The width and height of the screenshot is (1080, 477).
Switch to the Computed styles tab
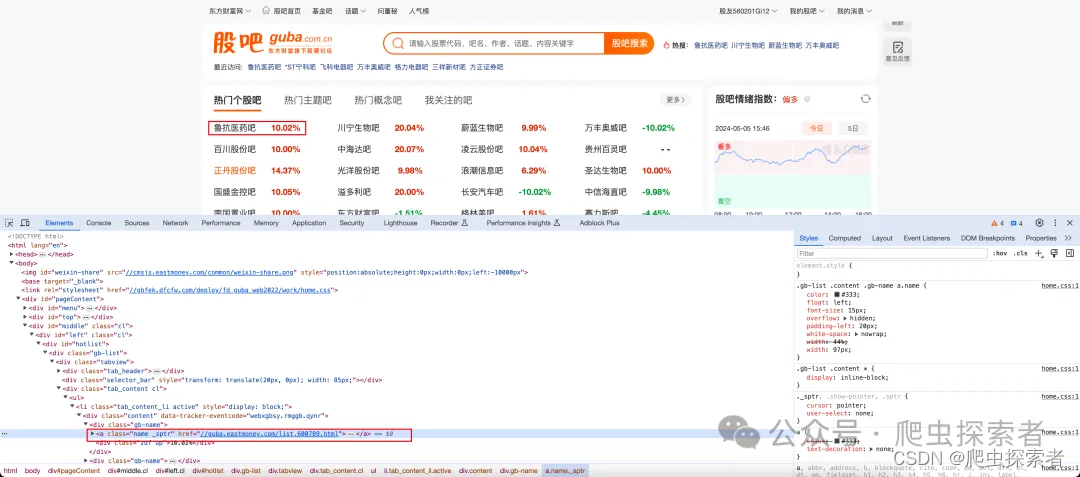pyautogui.click(x=844, y=238)
